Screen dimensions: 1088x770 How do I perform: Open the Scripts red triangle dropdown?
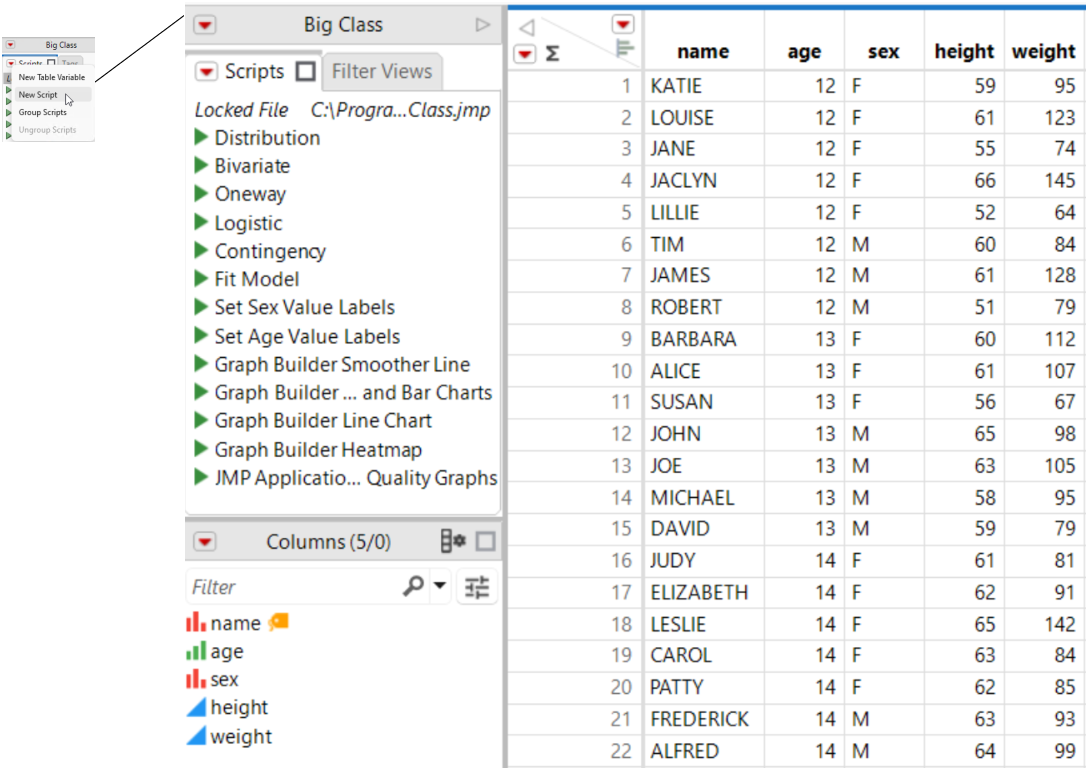[206, 72]
